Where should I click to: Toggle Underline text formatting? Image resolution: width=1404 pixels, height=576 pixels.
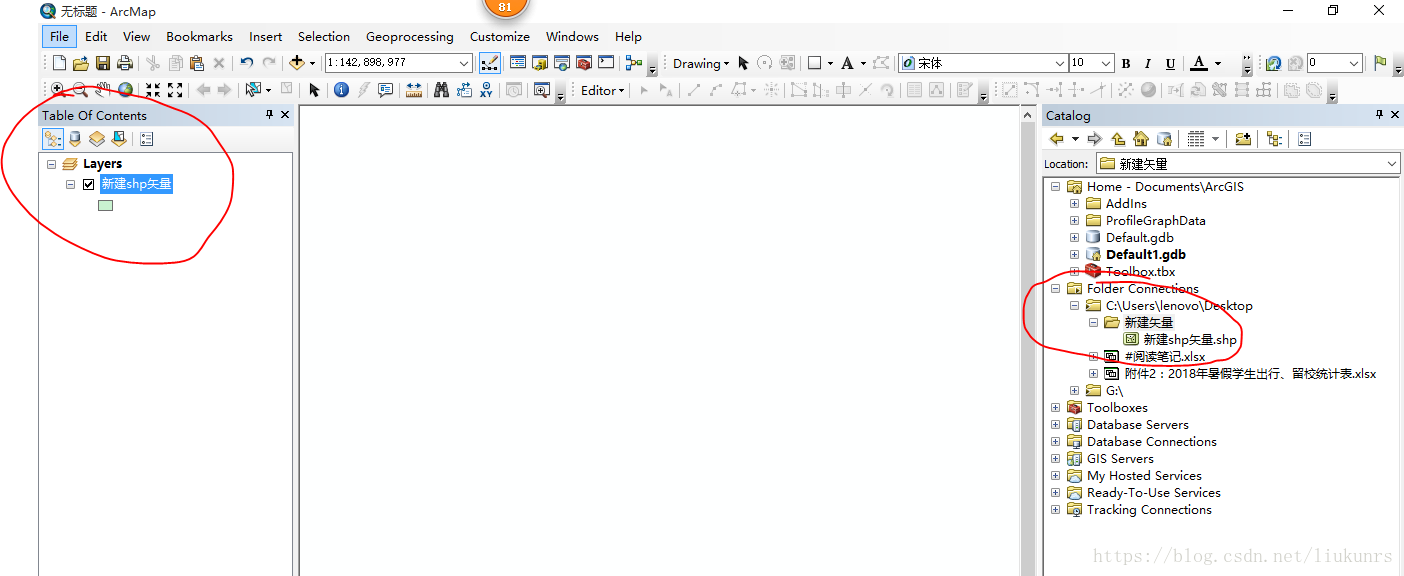click(1170, 63)
